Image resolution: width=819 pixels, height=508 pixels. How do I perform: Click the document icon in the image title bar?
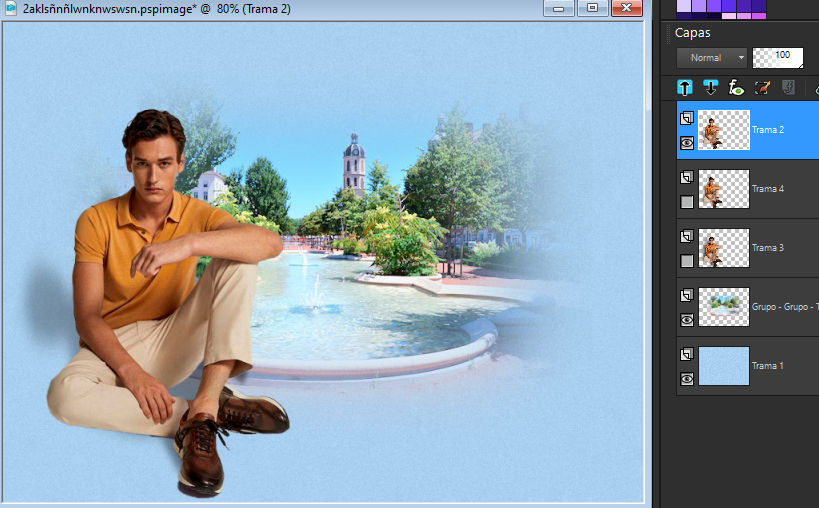click(10, 7)
